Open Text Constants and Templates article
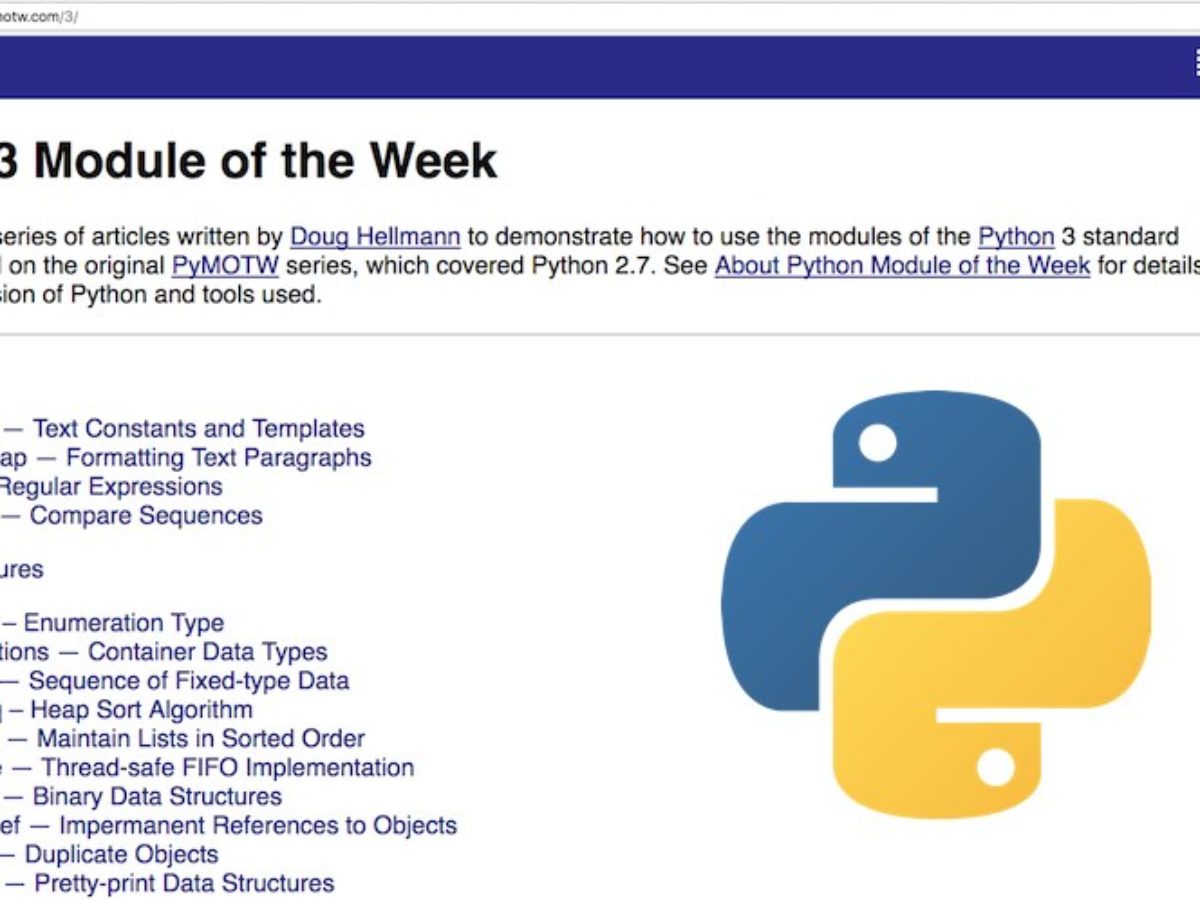1200x900 pixels. click(x=200, y=429)
